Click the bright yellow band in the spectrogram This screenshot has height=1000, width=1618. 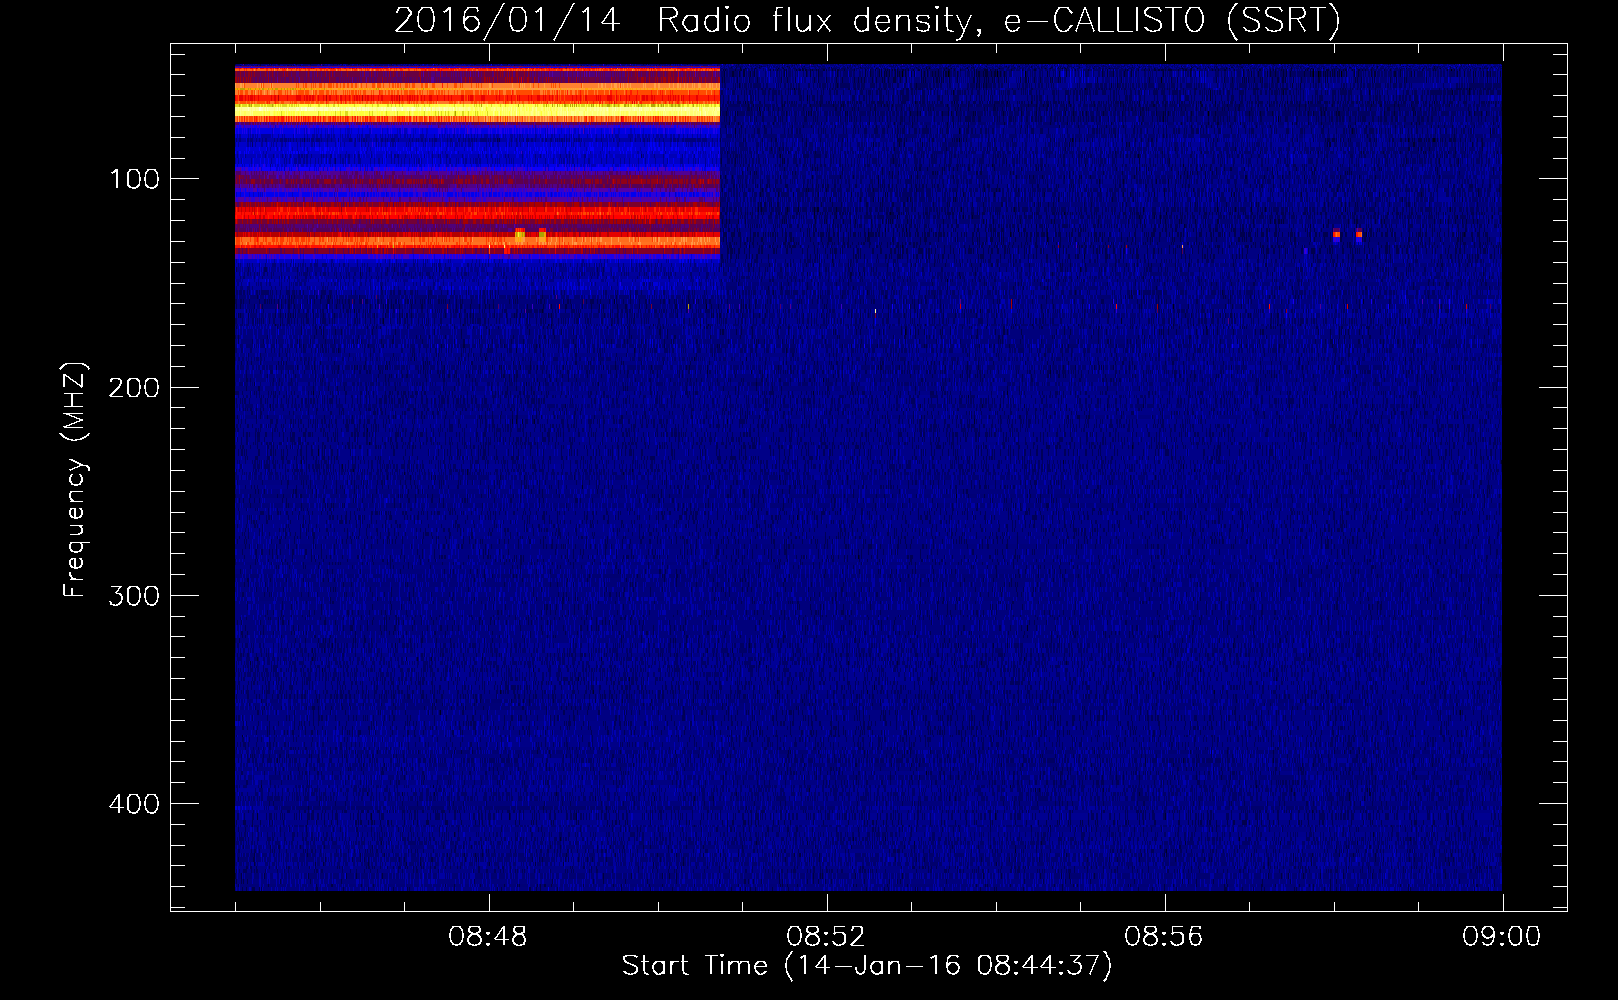click(477, 108)
